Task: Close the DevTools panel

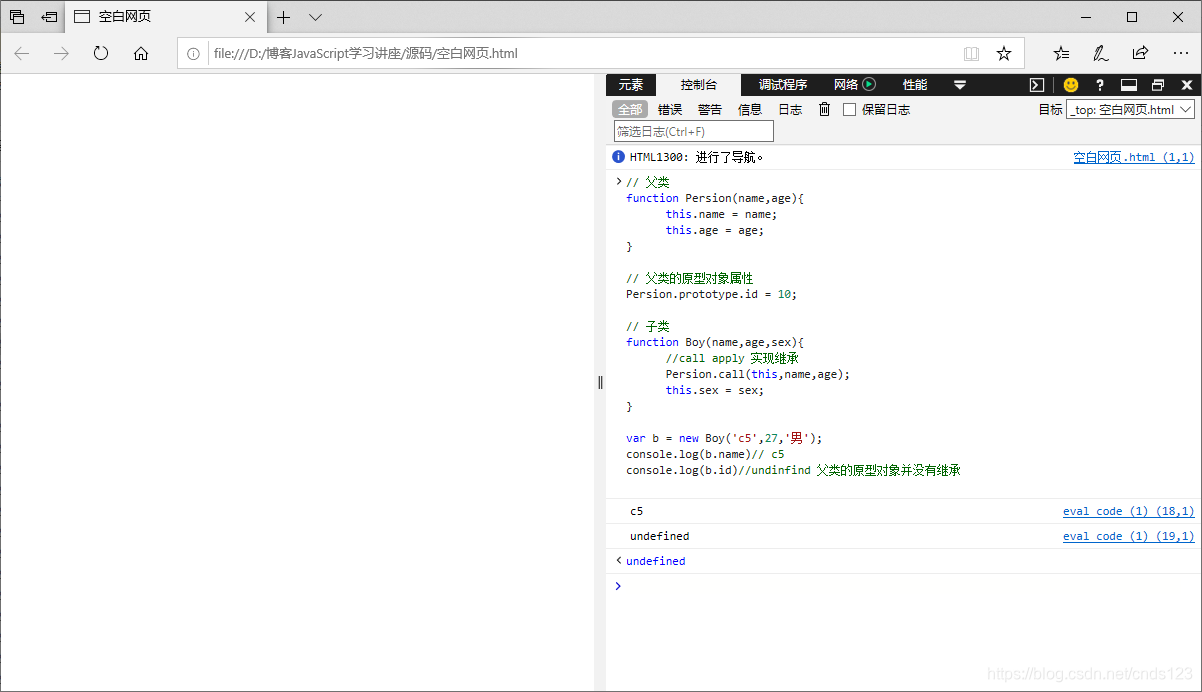Action: (1187, 85)
